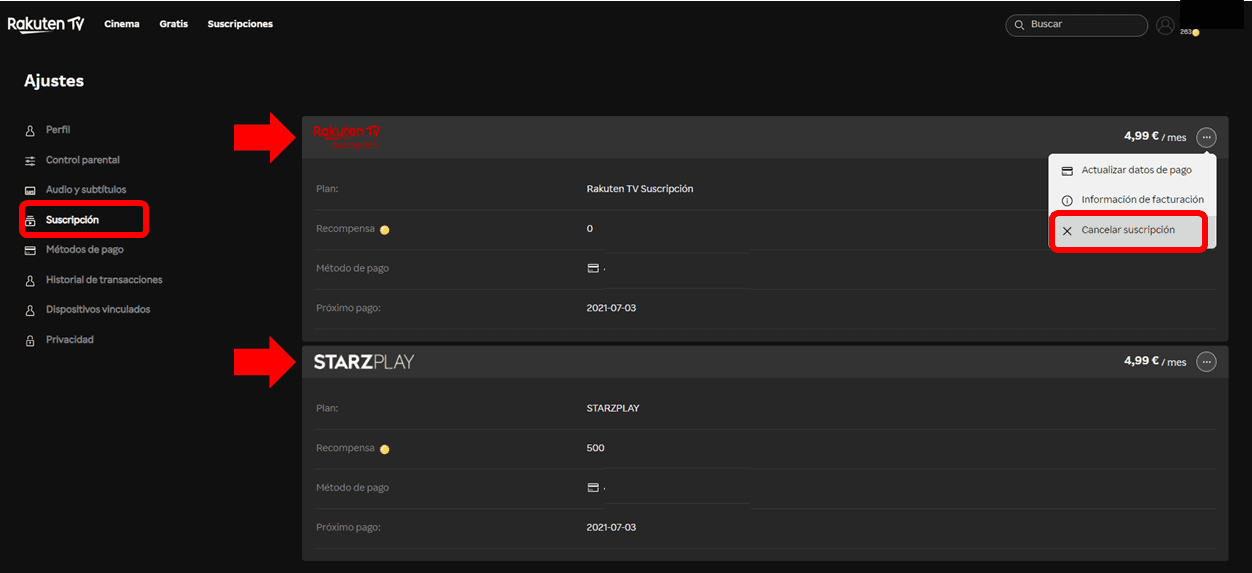1252x573 pixels.
Task: Click the Control parental sliders icon
Action: 30,161
